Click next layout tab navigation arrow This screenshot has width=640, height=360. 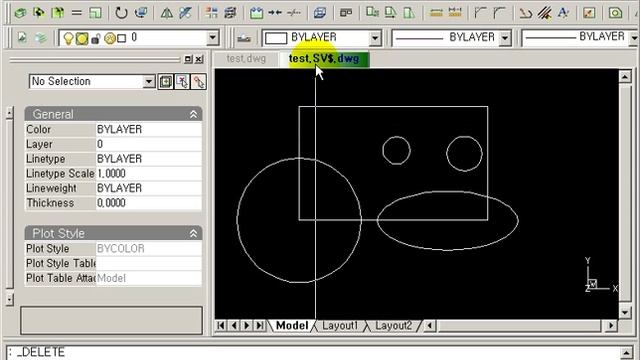tap(247, 326)
